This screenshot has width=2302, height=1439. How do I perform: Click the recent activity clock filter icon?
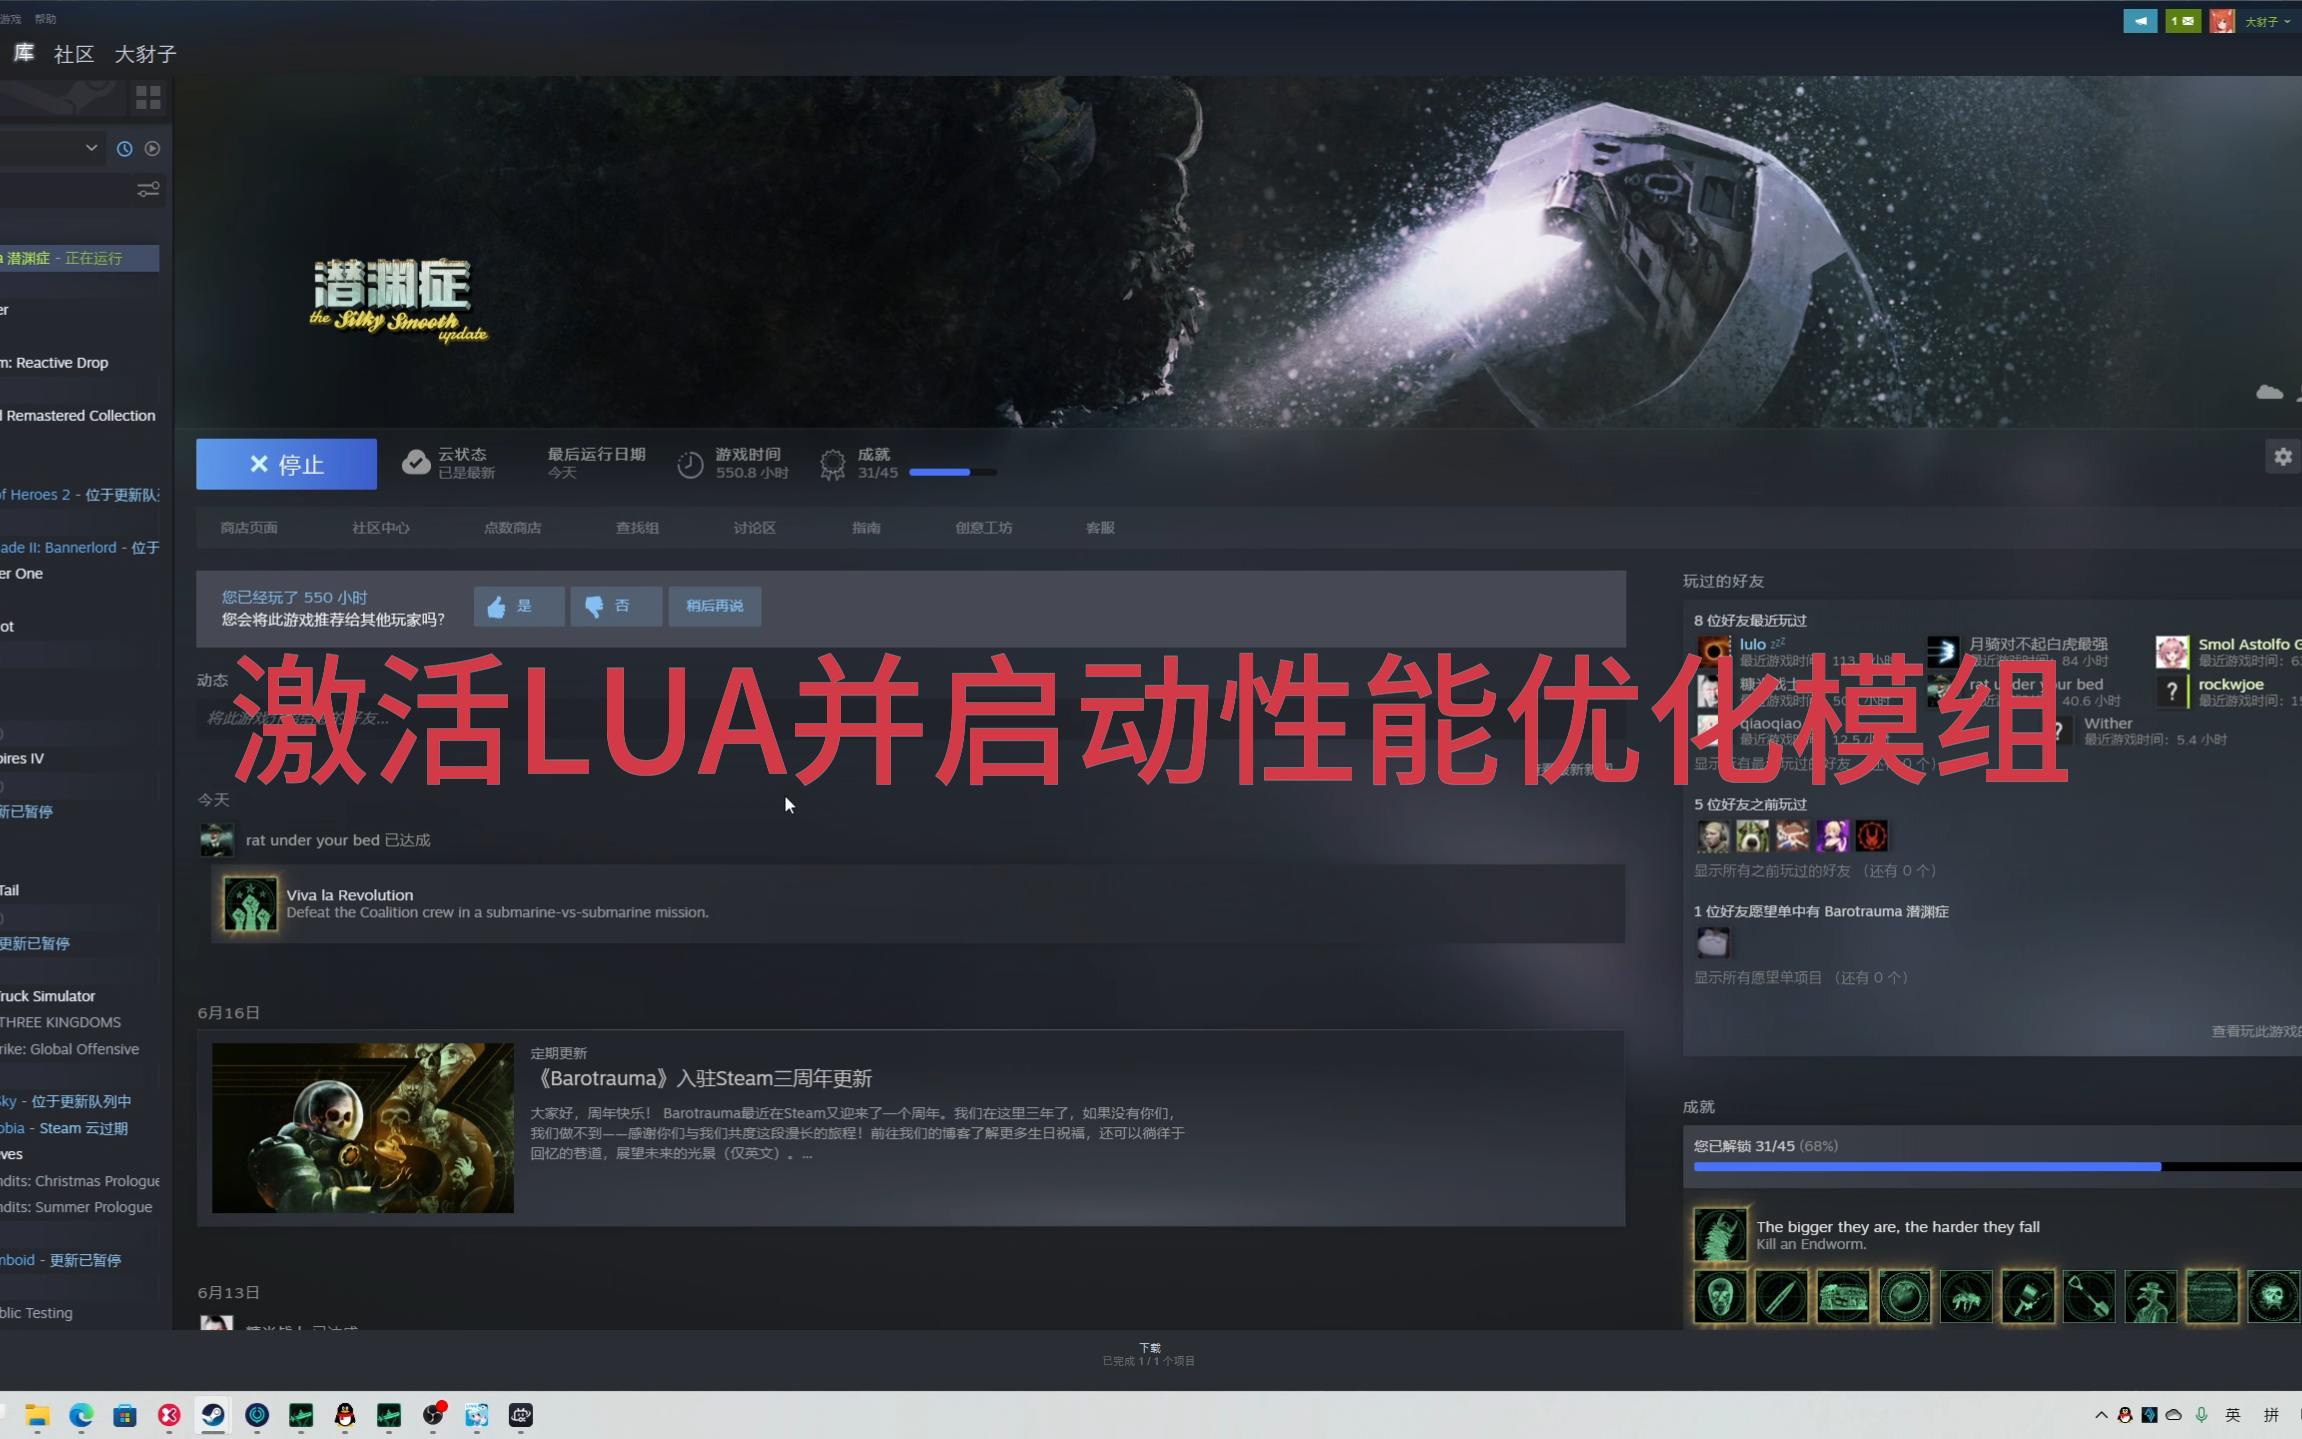pos(124,148)
